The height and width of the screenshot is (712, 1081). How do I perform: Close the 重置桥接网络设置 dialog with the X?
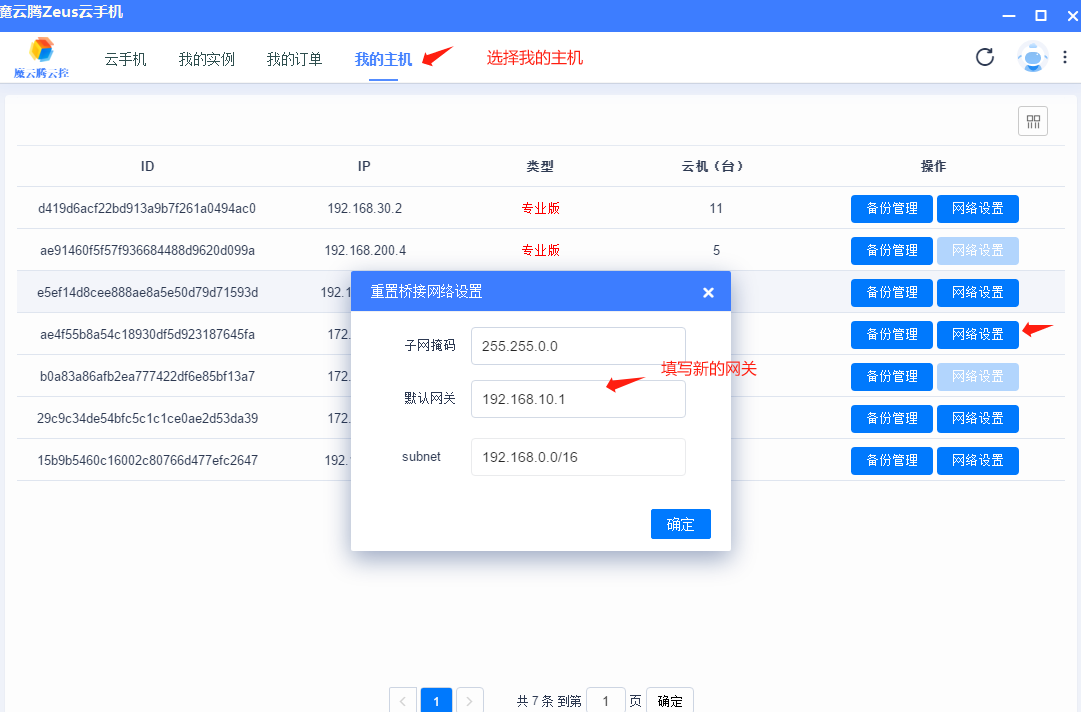[x=708, y=292]
